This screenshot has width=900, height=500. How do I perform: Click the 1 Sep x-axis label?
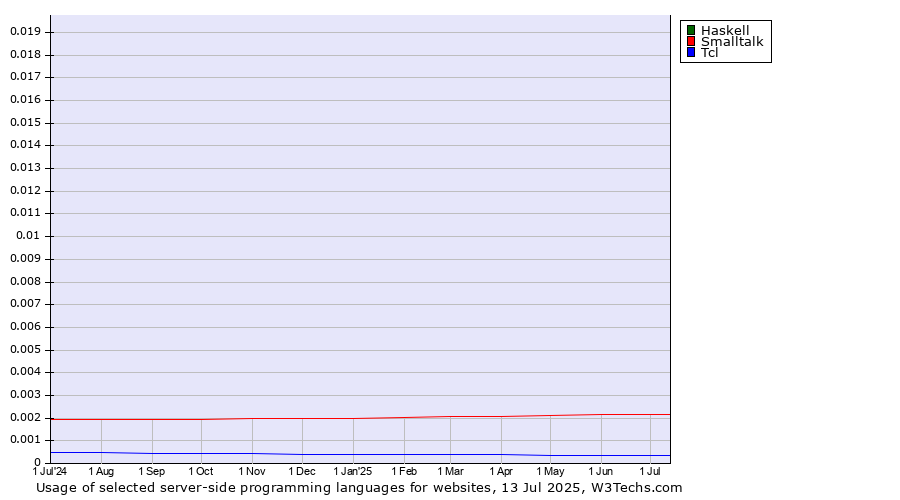[x=152, y=471]
